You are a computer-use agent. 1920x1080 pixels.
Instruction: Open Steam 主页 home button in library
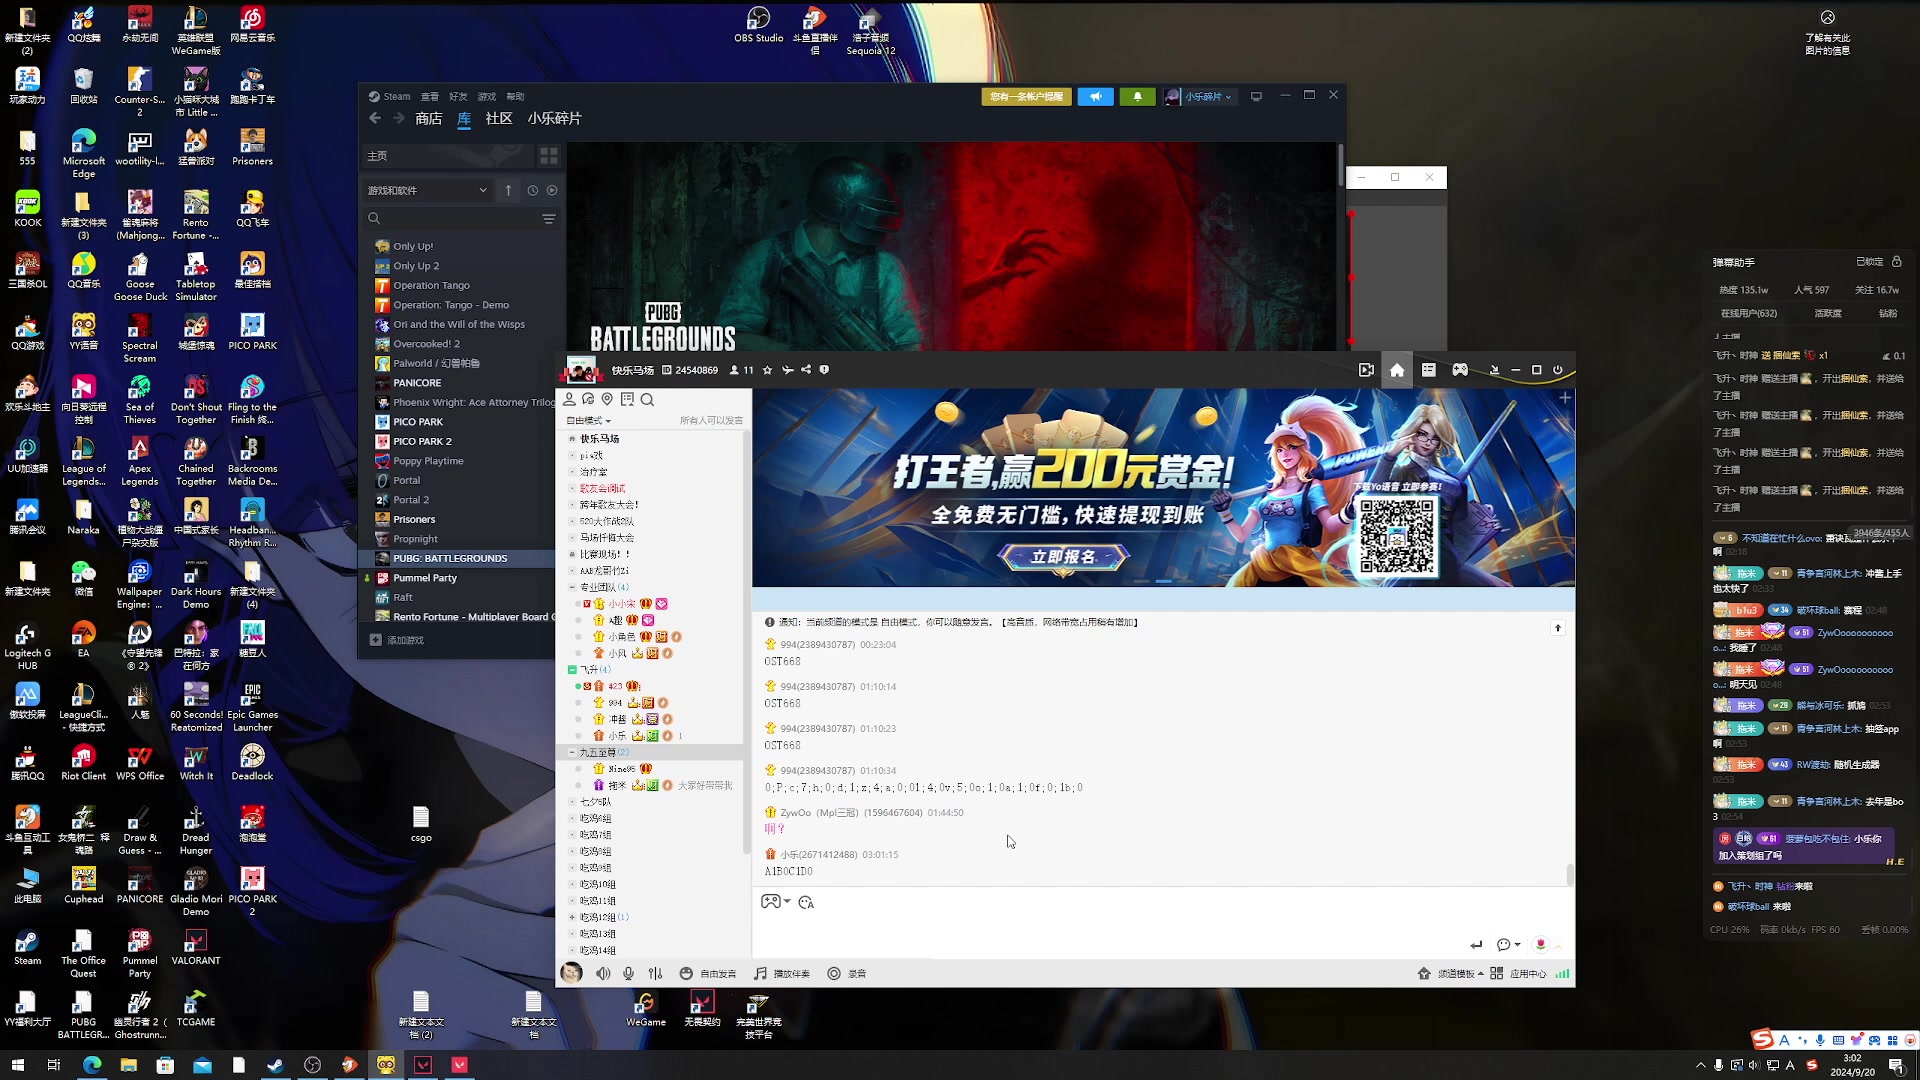(x=447, y=156)
